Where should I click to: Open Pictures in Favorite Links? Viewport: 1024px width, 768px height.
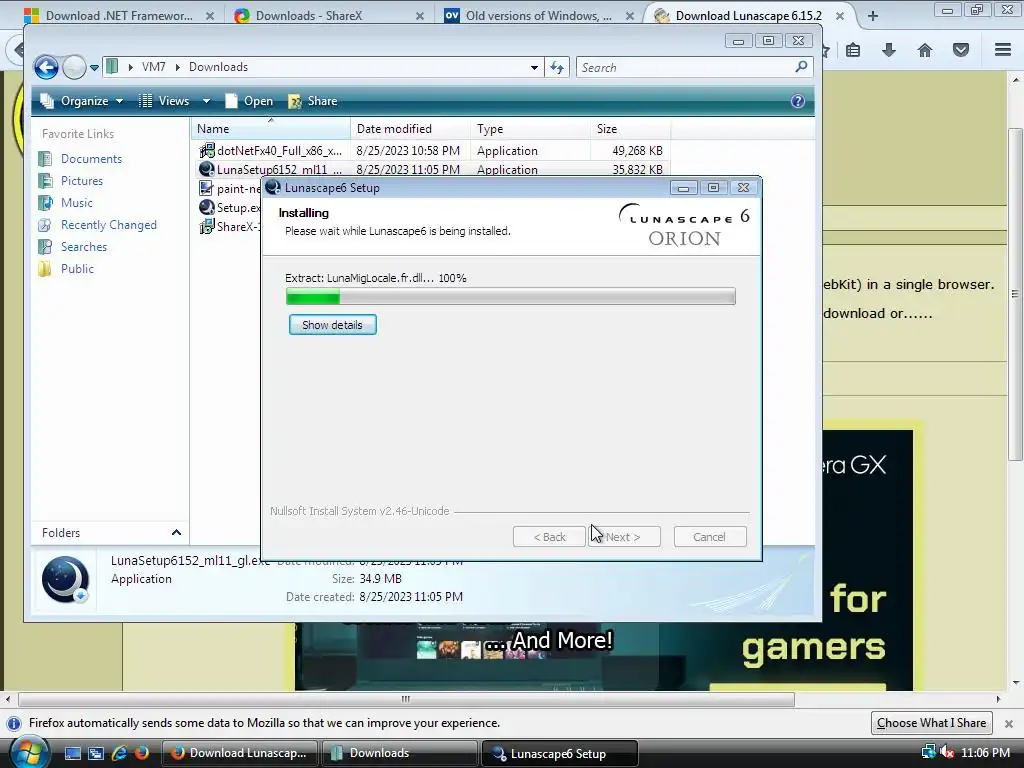tap(81, 181)
